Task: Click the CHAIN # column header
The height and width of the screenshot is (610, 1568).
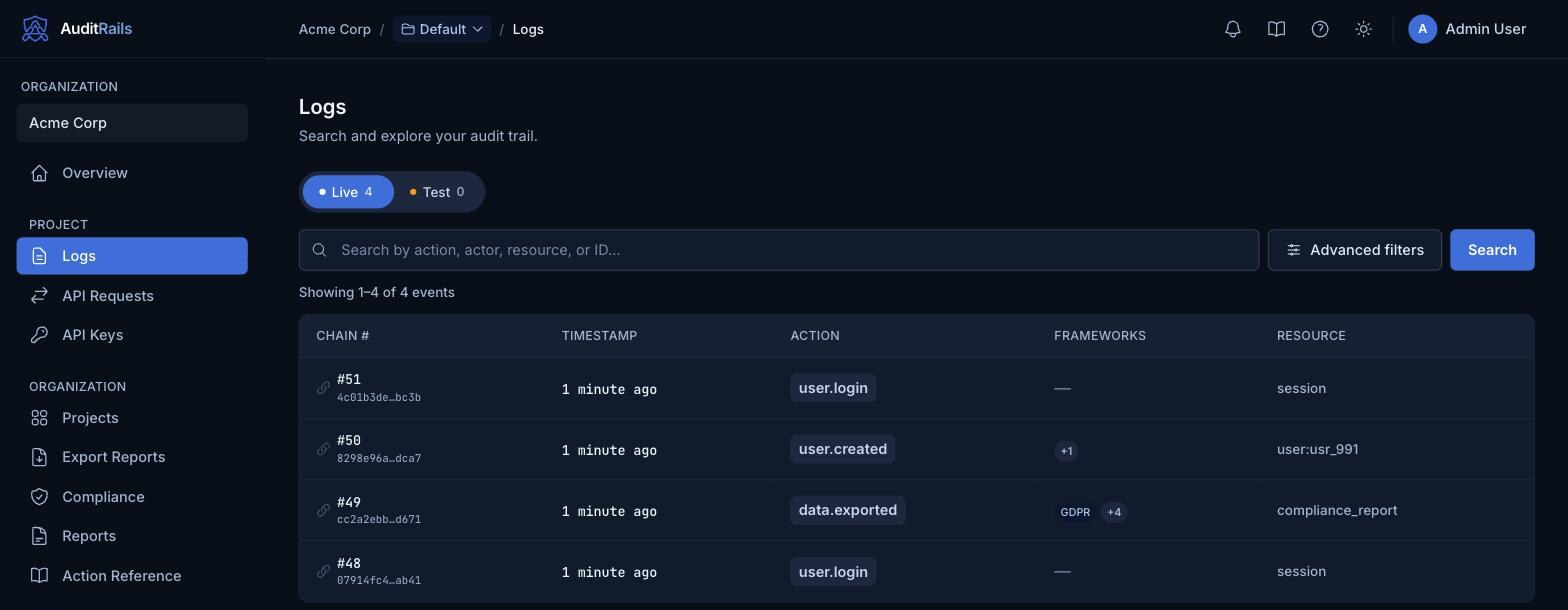Action: 343,335
